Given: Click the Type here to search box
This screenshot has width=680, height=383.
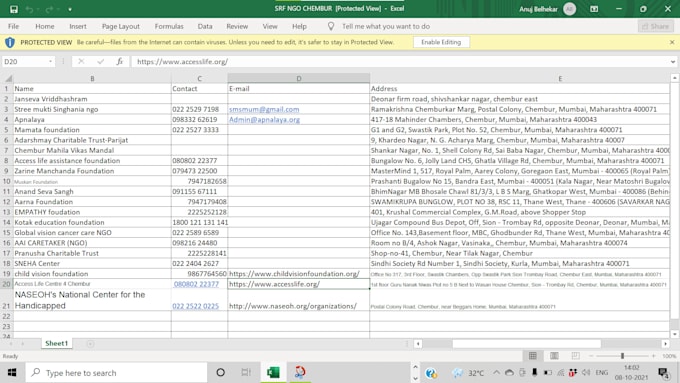Looking at the screenshot, I should point(116,373).
